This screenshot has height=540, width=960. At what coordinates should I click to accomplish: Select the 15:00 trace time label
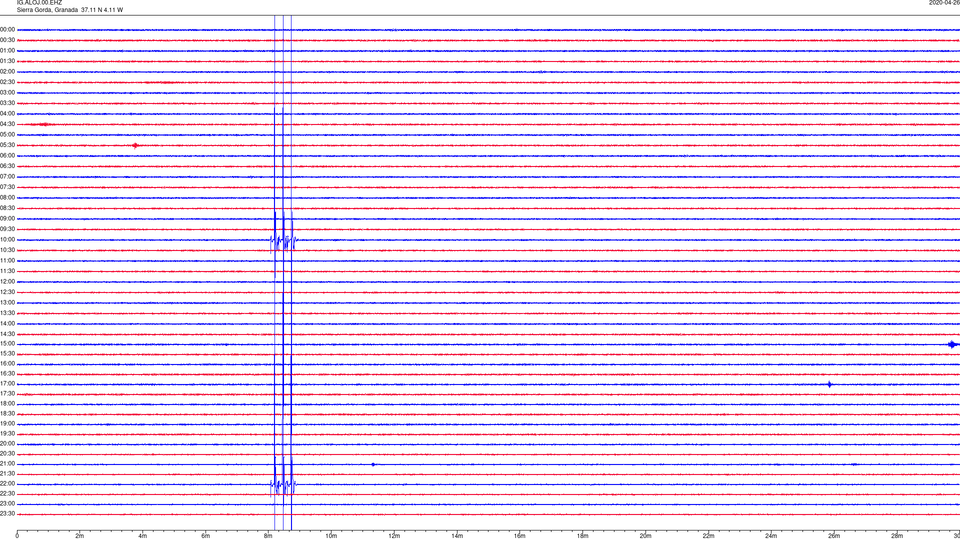[x=7, y=343]
